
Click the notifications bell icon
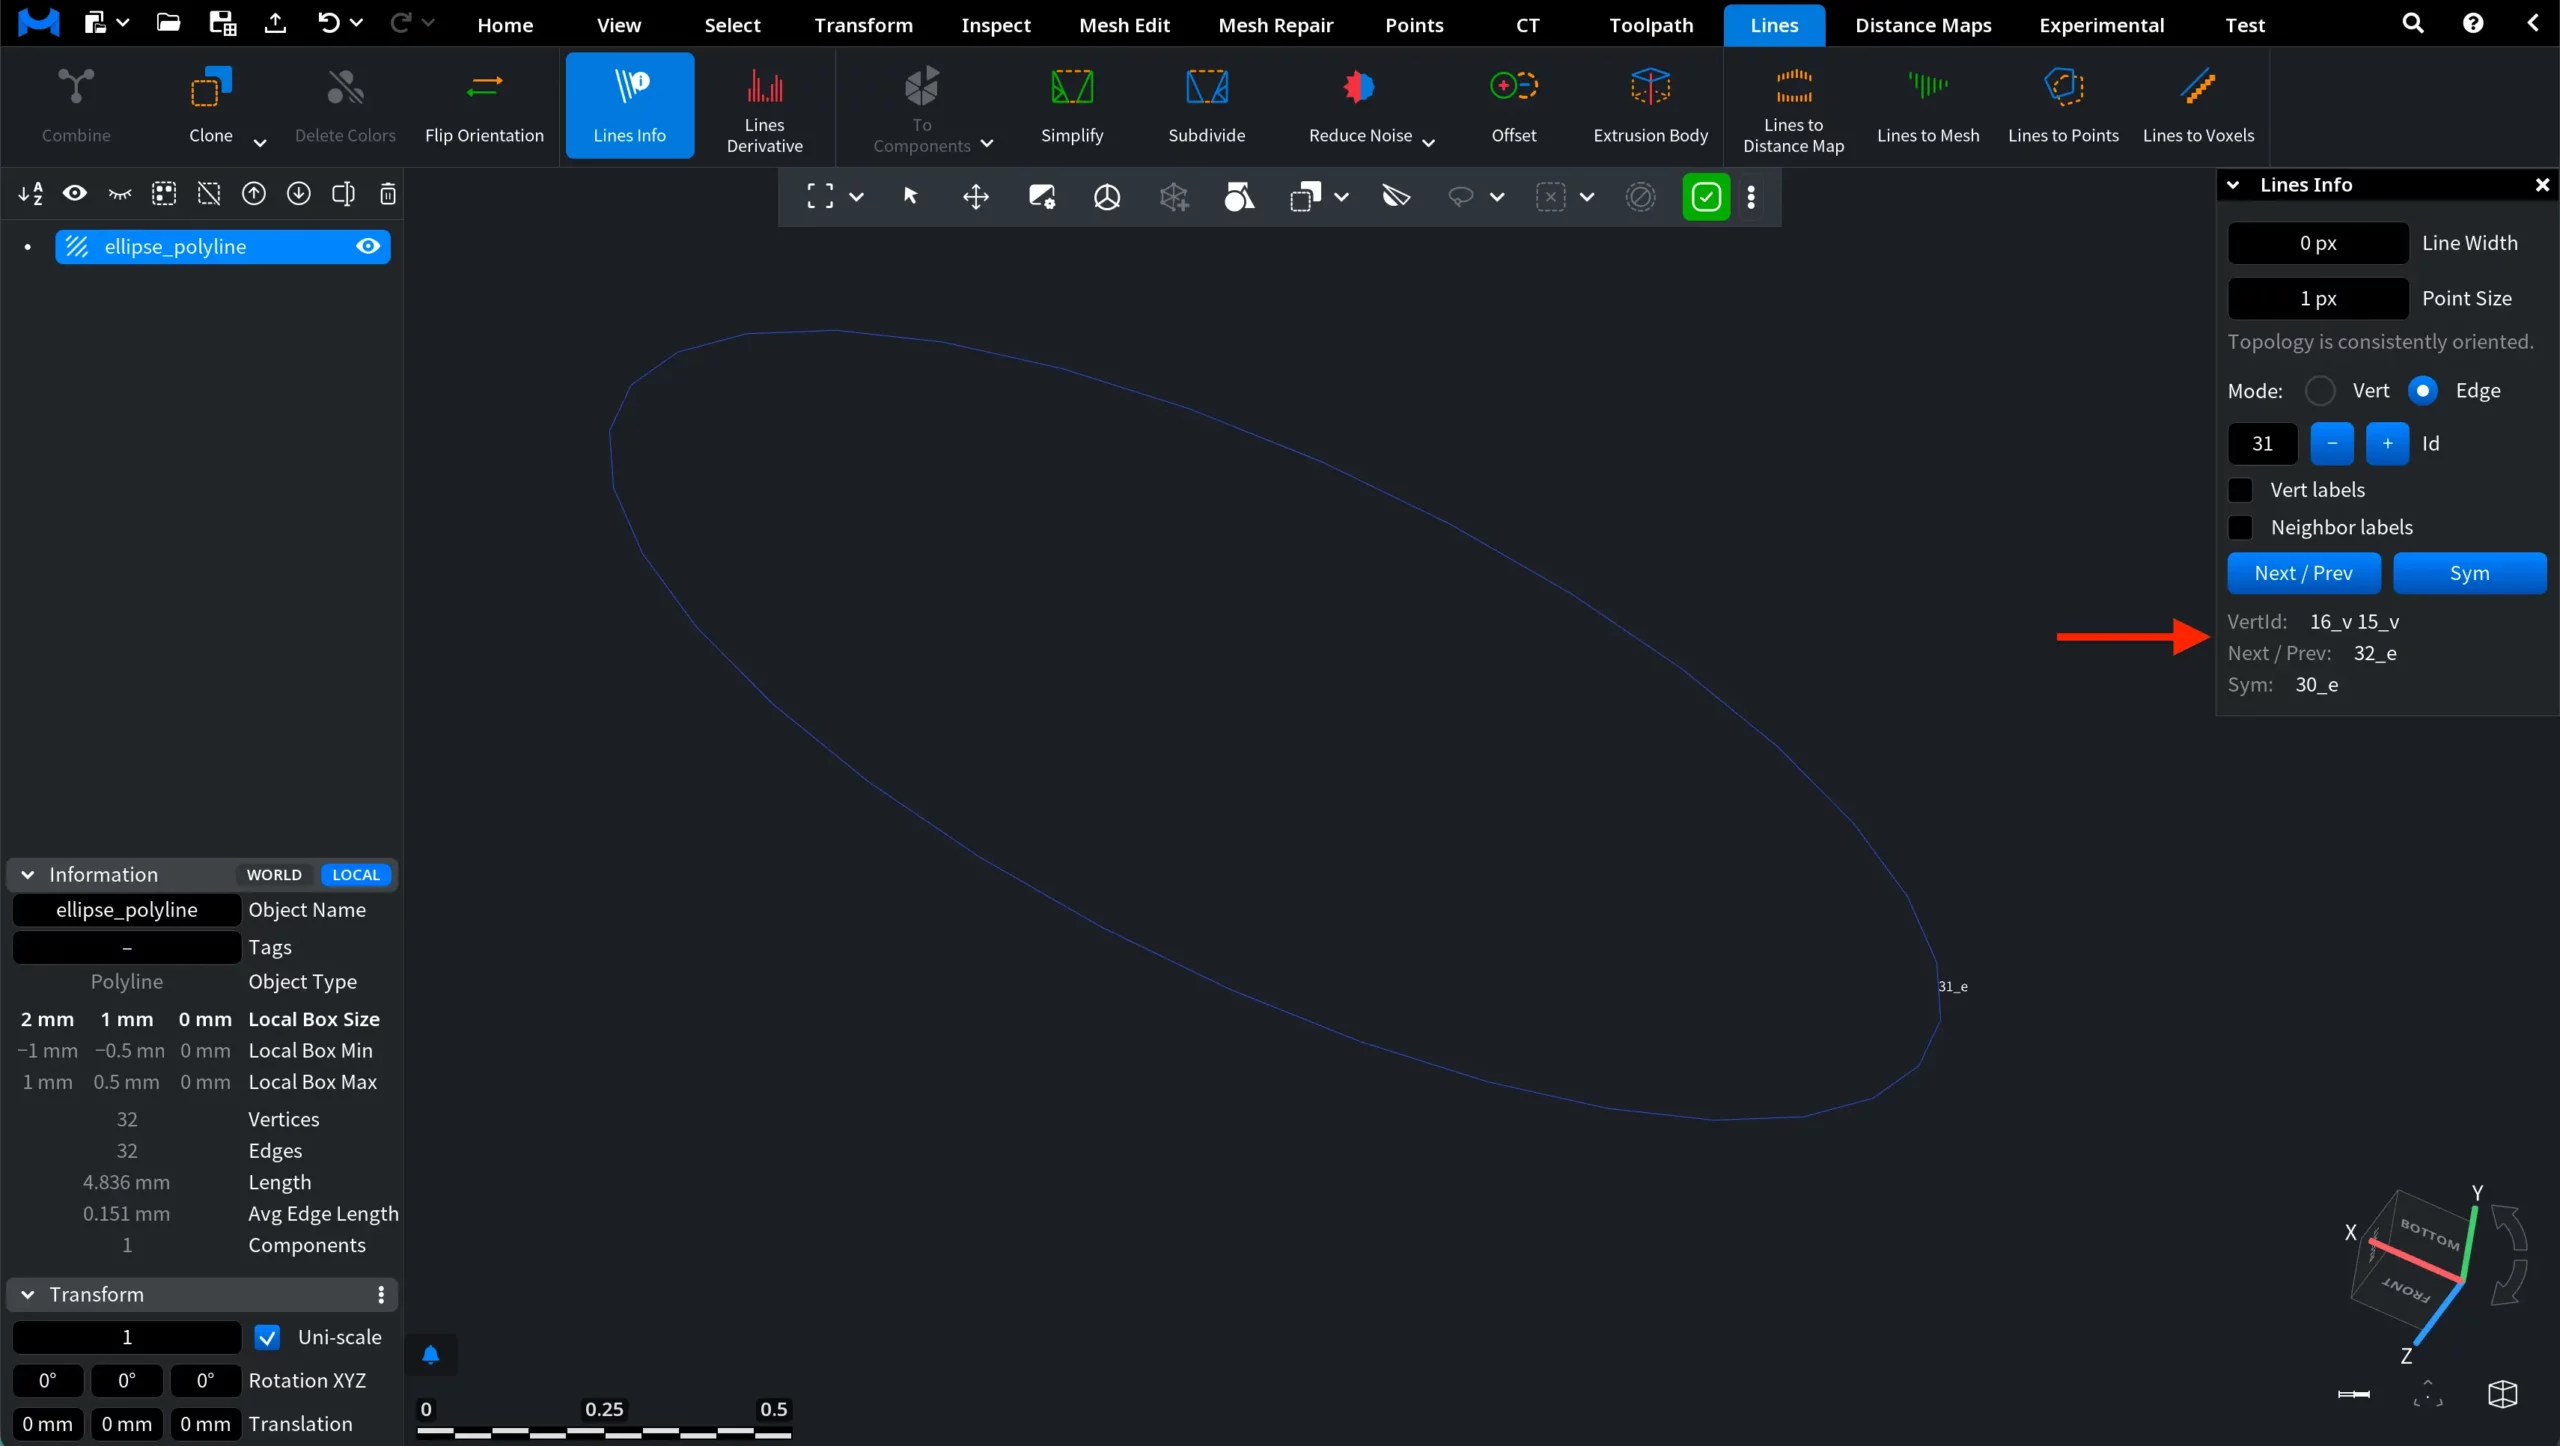(x=431, y=1356)
